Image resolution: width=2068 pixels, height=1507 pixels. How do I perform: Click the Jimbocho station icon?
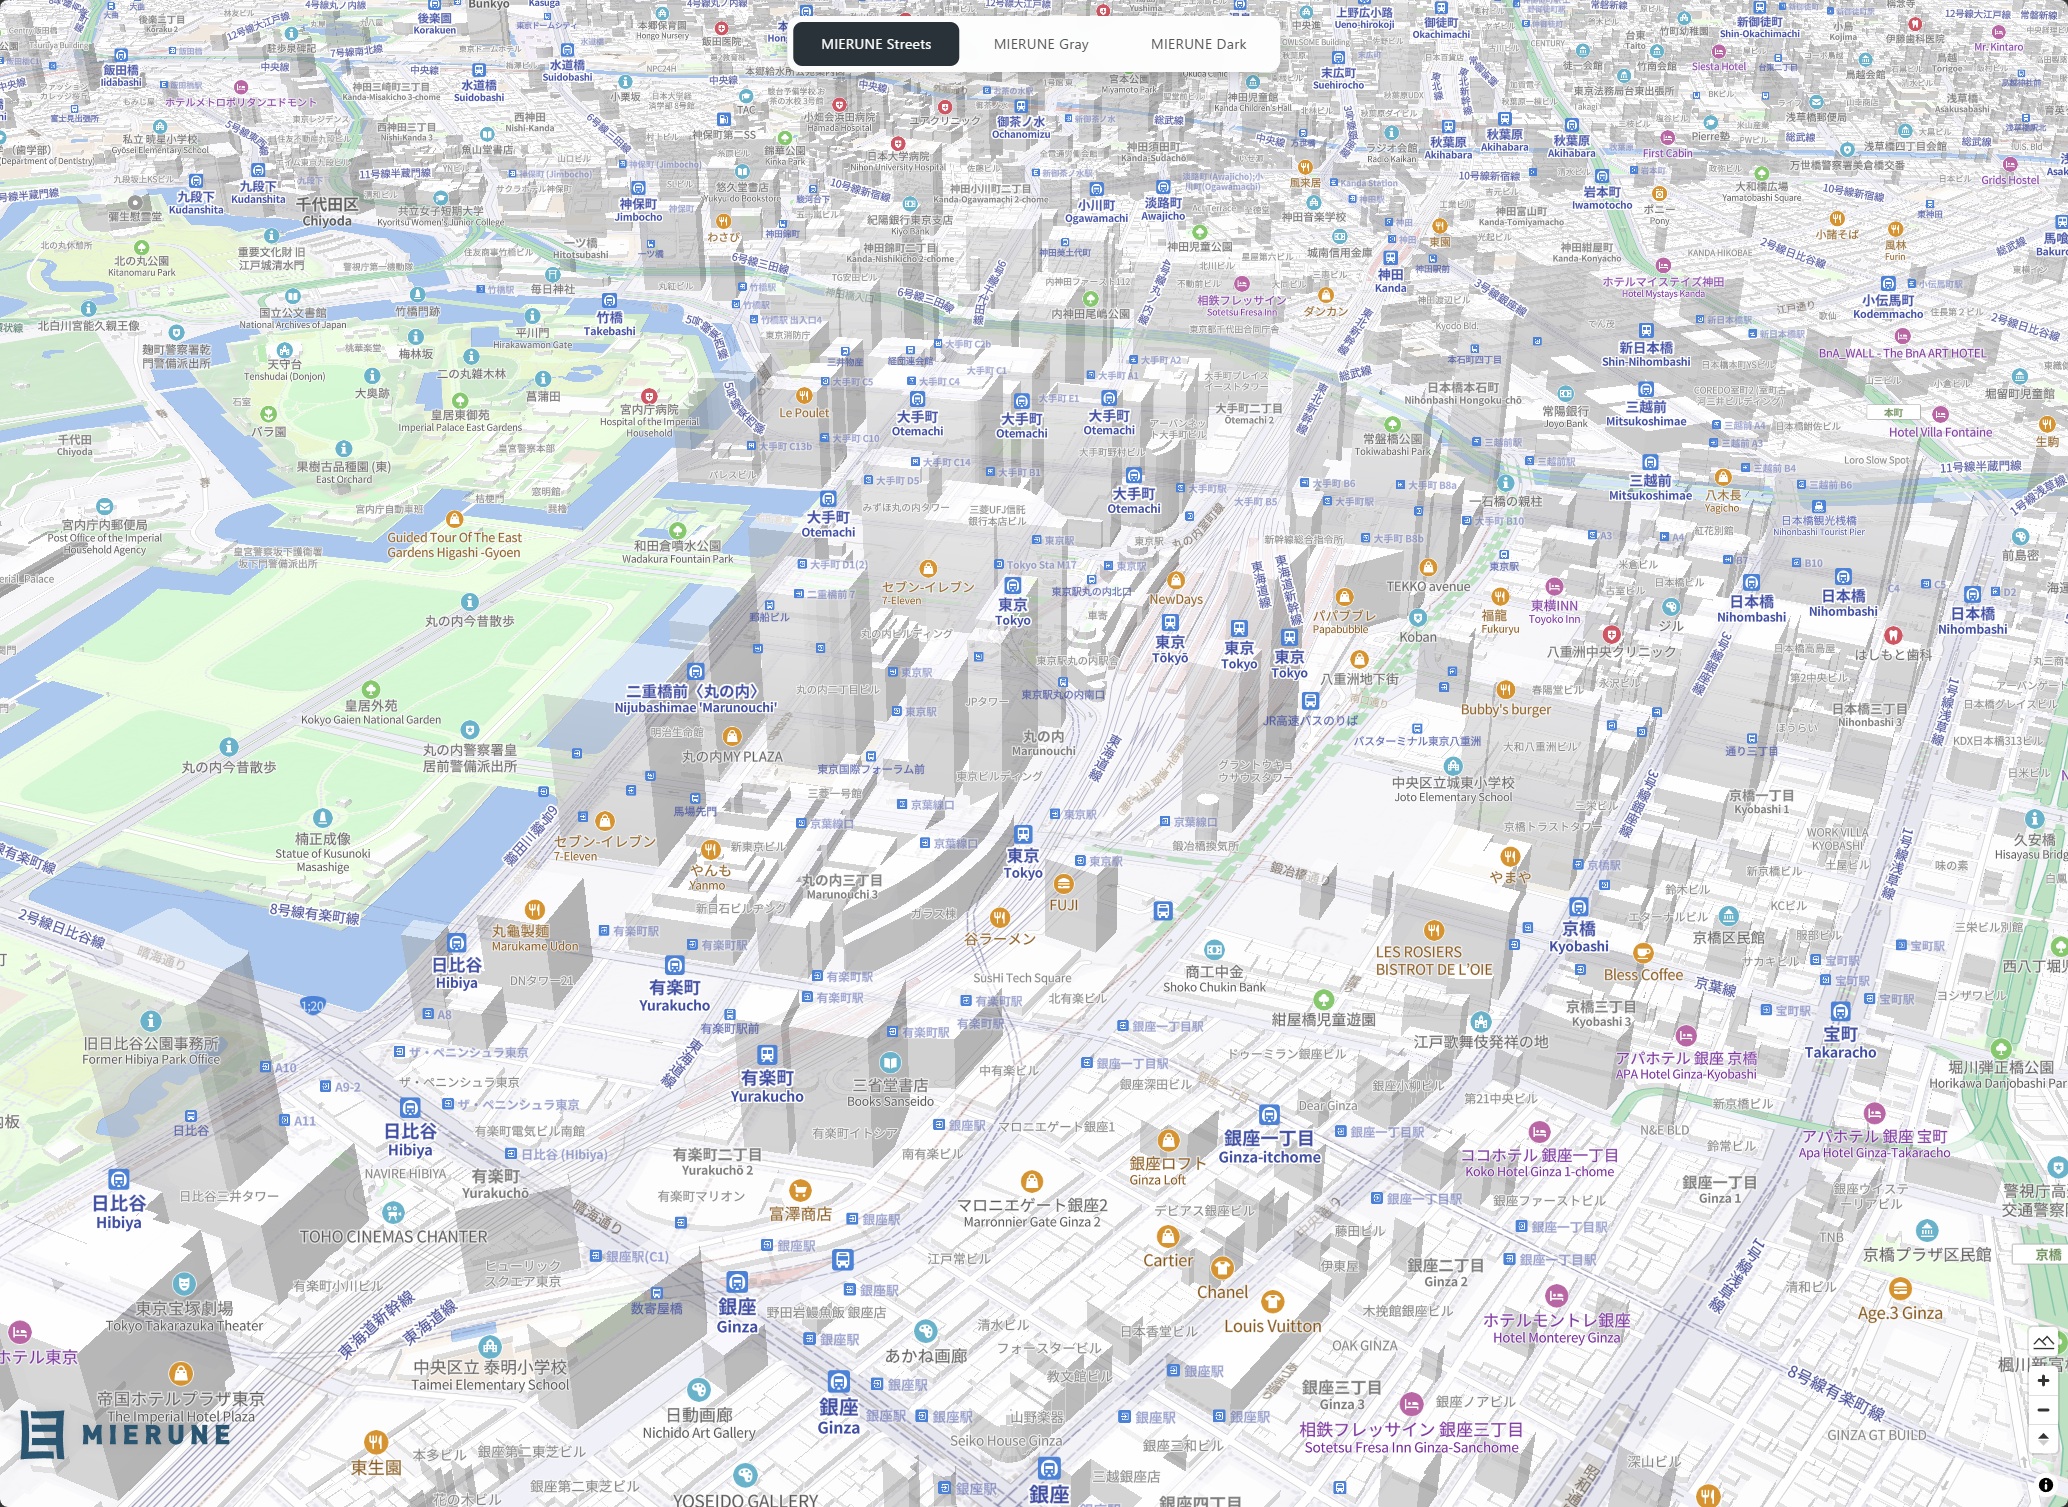point(639,188)
